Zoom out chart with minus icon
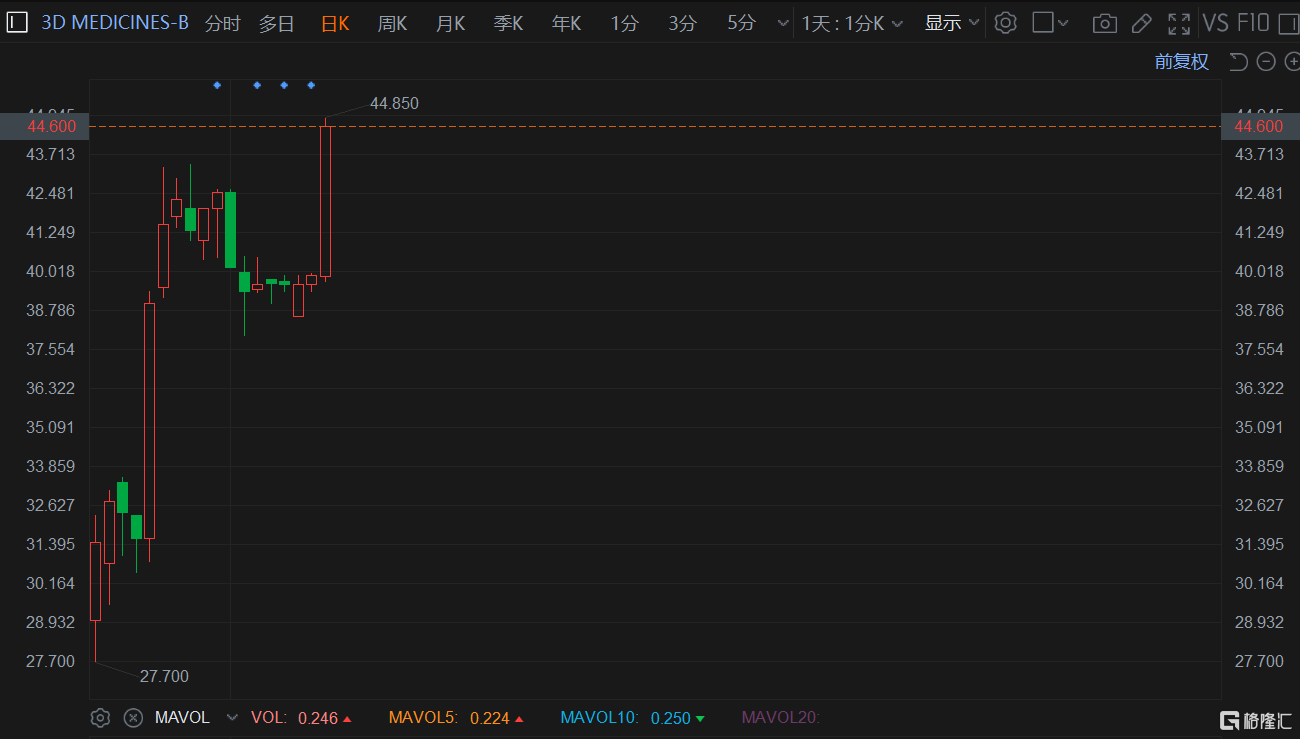1300x739 pixels. (x=1266, y=62)
